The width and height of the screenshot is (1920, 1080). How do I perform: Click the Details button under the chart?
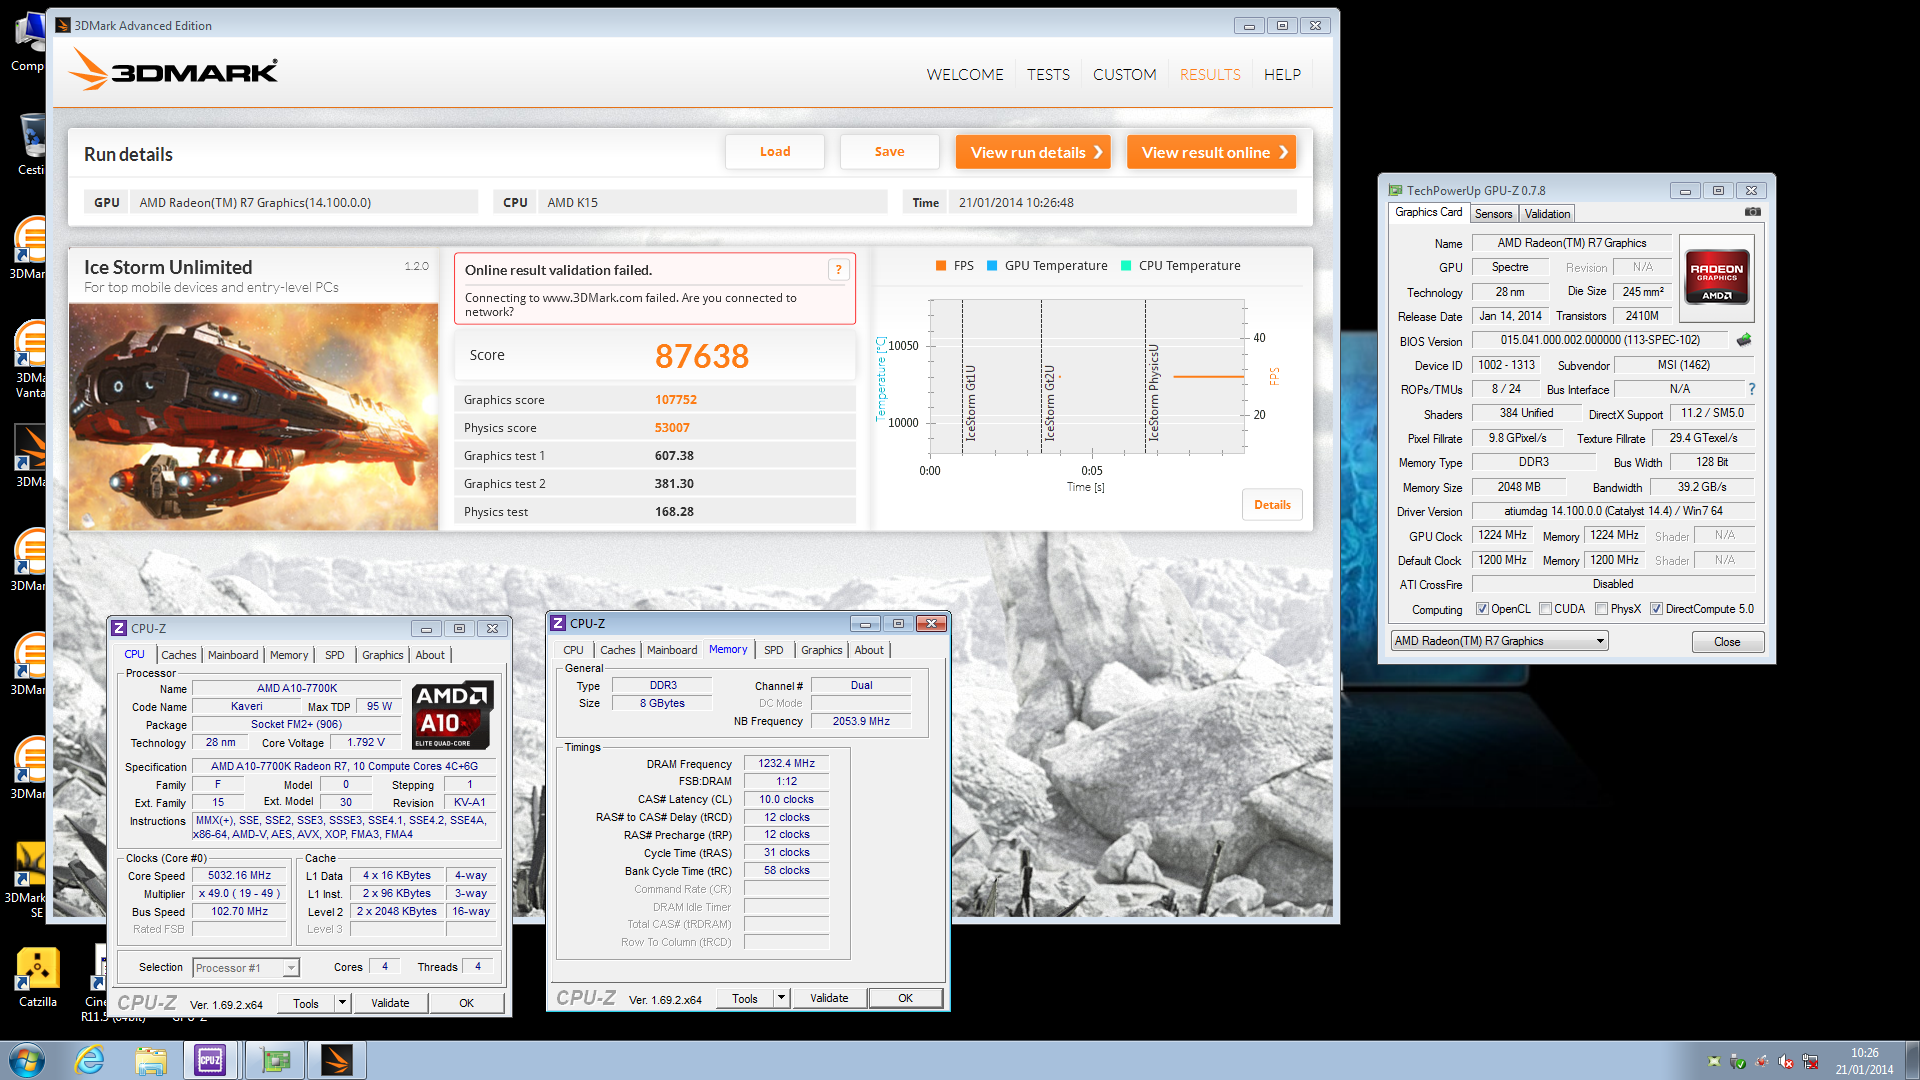point(1272,505)
